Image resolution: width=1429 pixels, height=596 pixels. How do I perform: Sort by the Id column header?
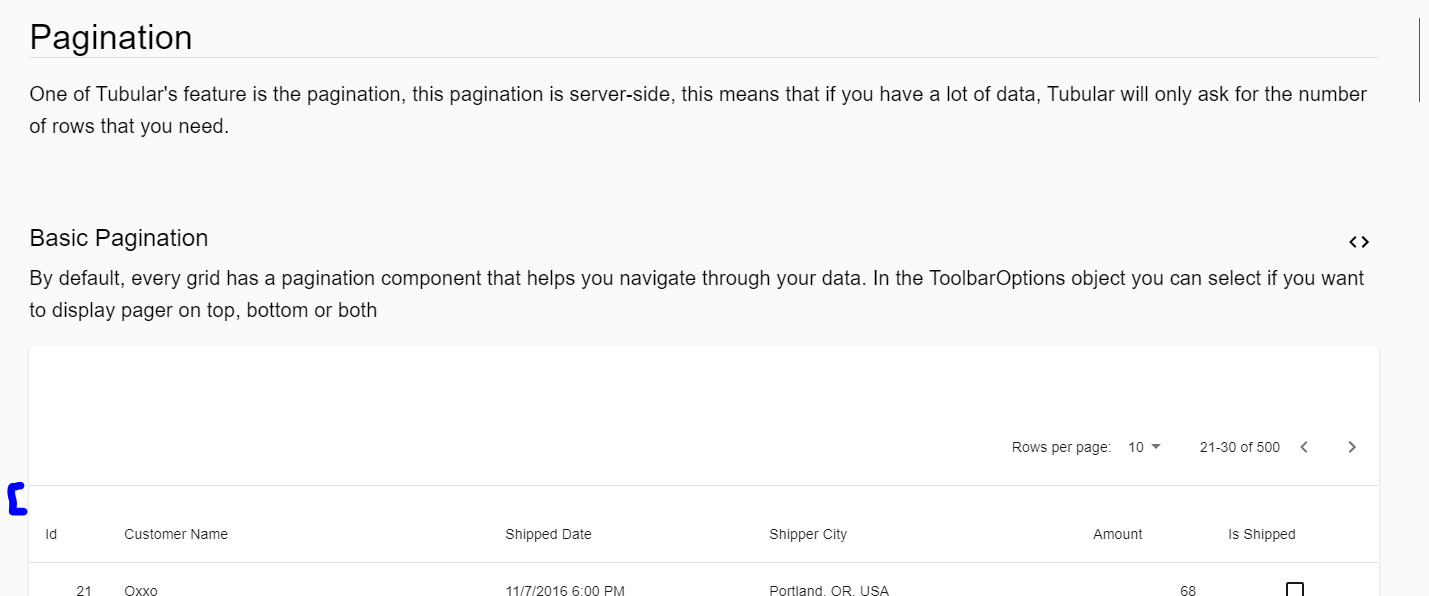[50, 534]
